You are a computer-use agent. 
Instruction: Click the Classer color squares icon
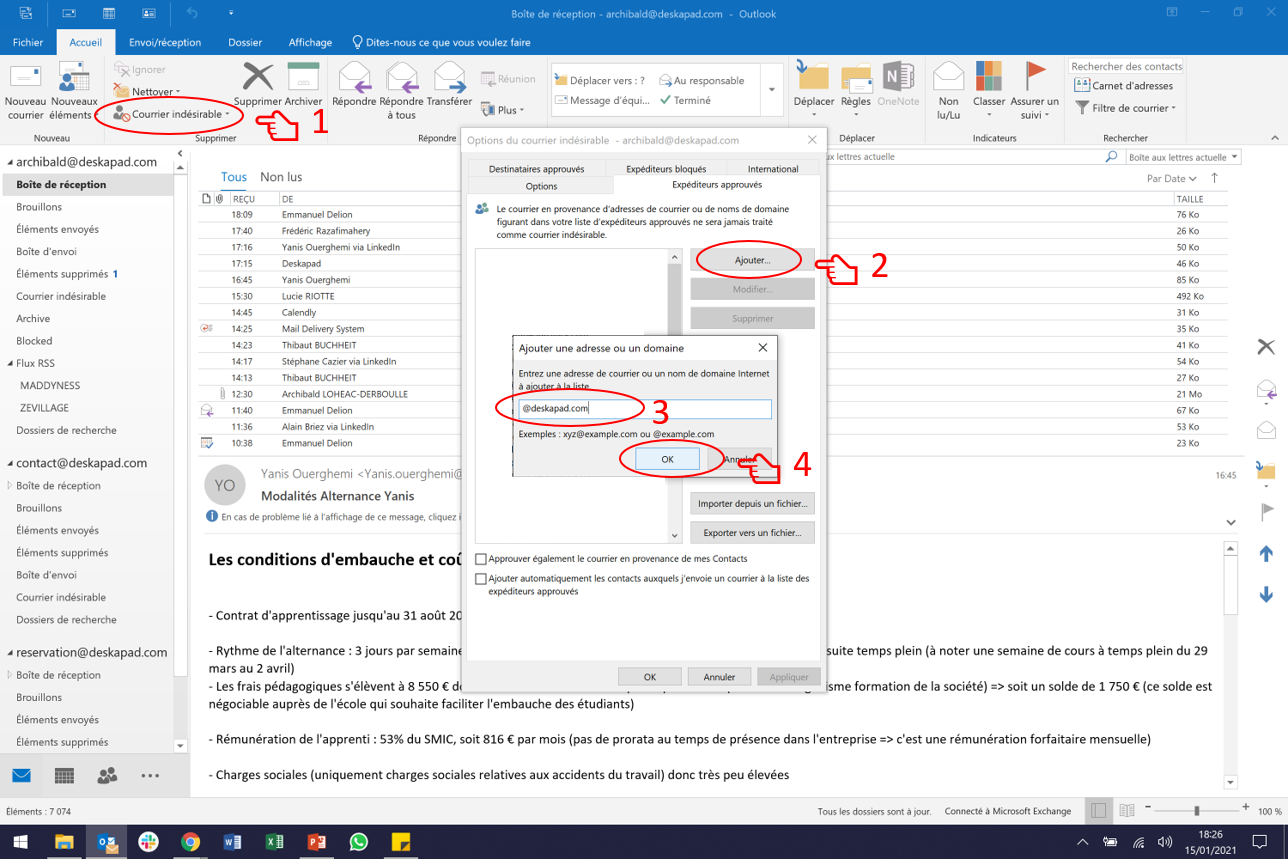click(989, 77)
